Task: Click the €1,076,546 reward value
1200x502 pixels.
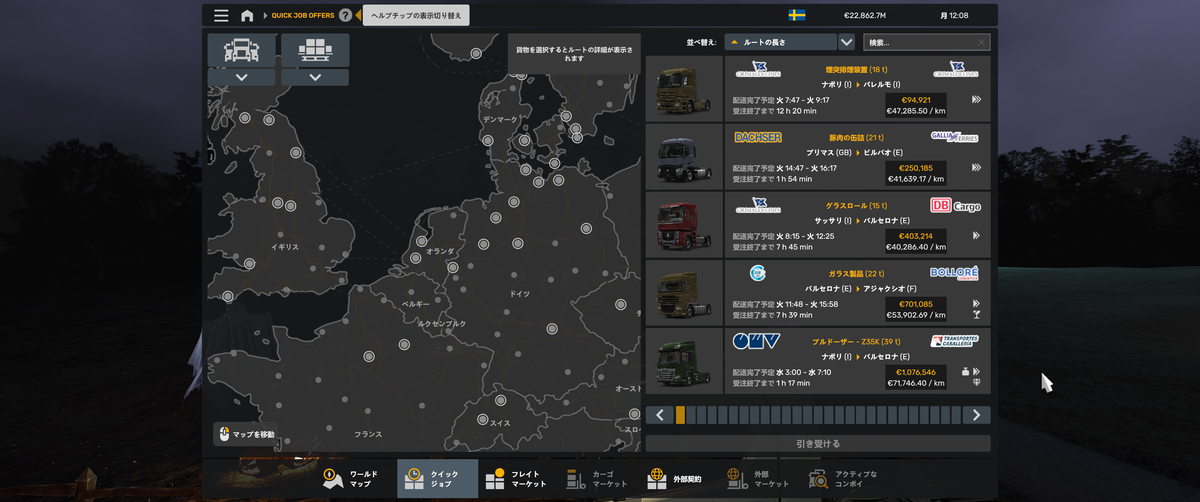Action: (x=915, y=372)
